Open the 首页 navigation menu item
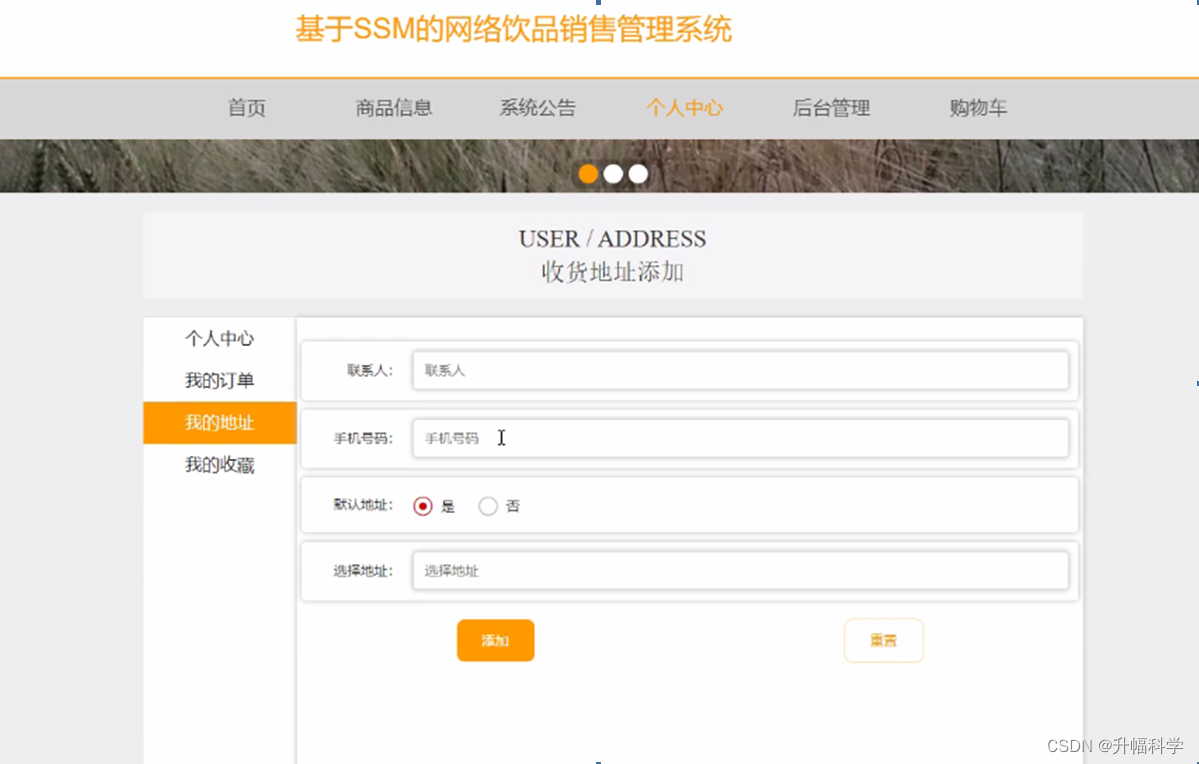1199x764 pixels. 246,108
